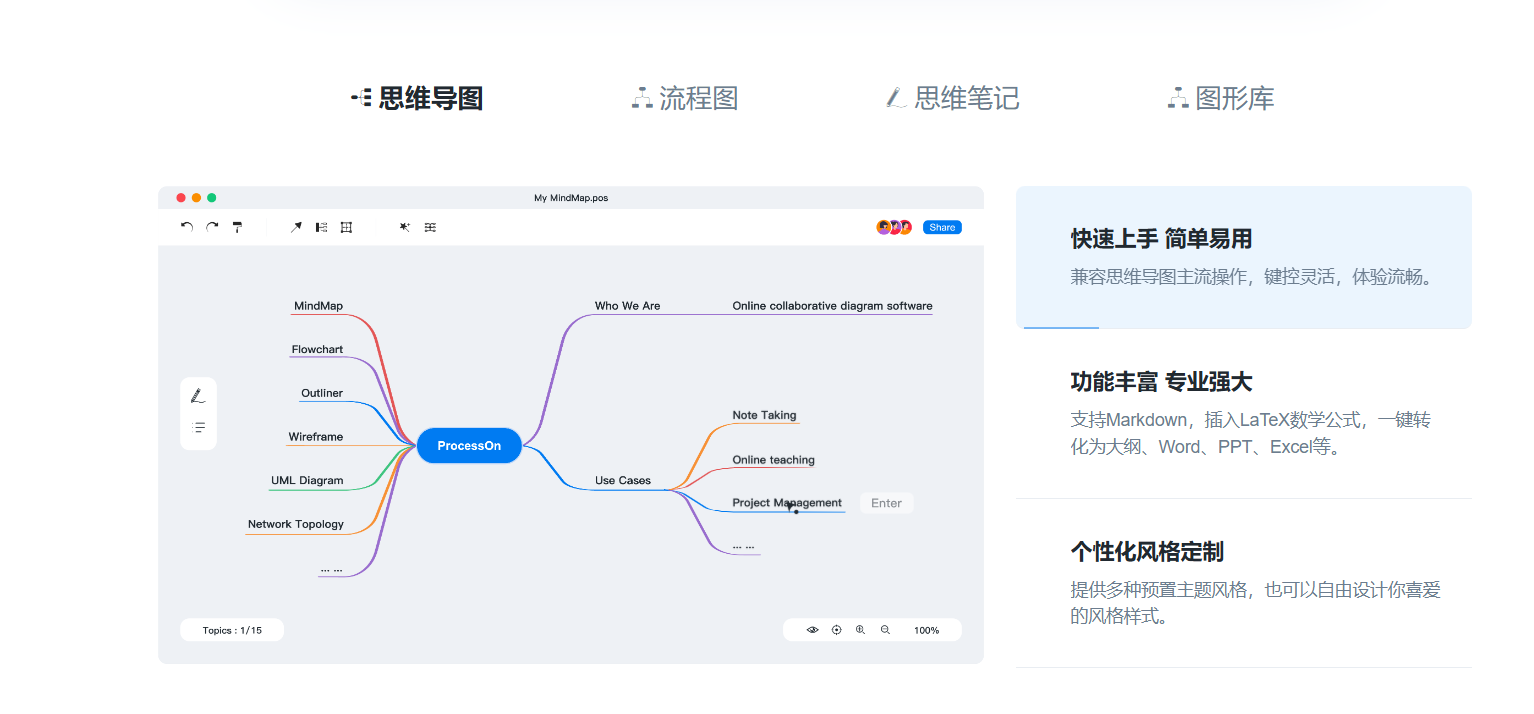
Task: Open the outline list icon on left panel
Action: pos(198,427)
